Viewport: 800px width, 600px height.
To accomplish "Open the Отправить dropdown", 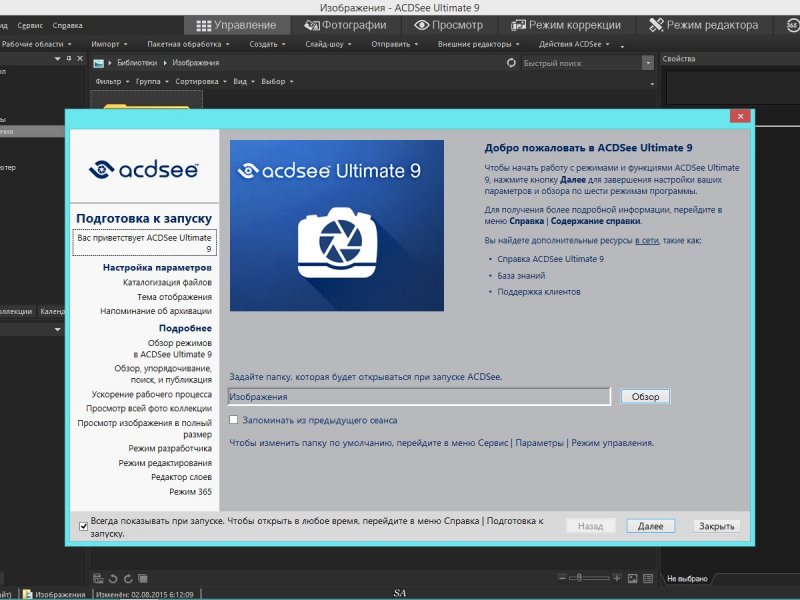I will point(395,44).
